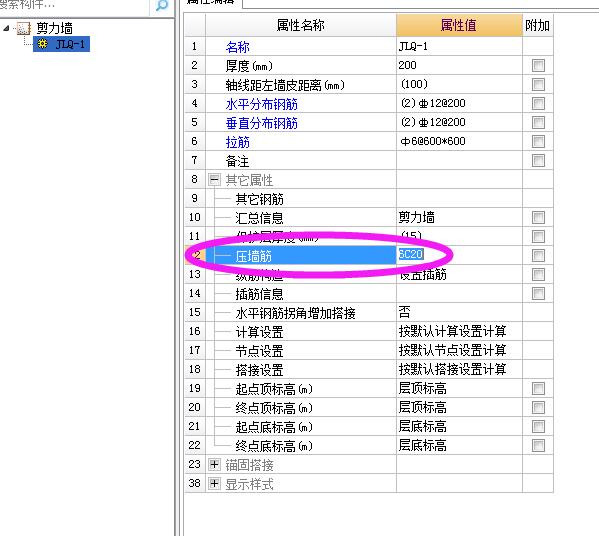
Task: Click the name value JLQ-1 cell
Action: coord(459,47)
